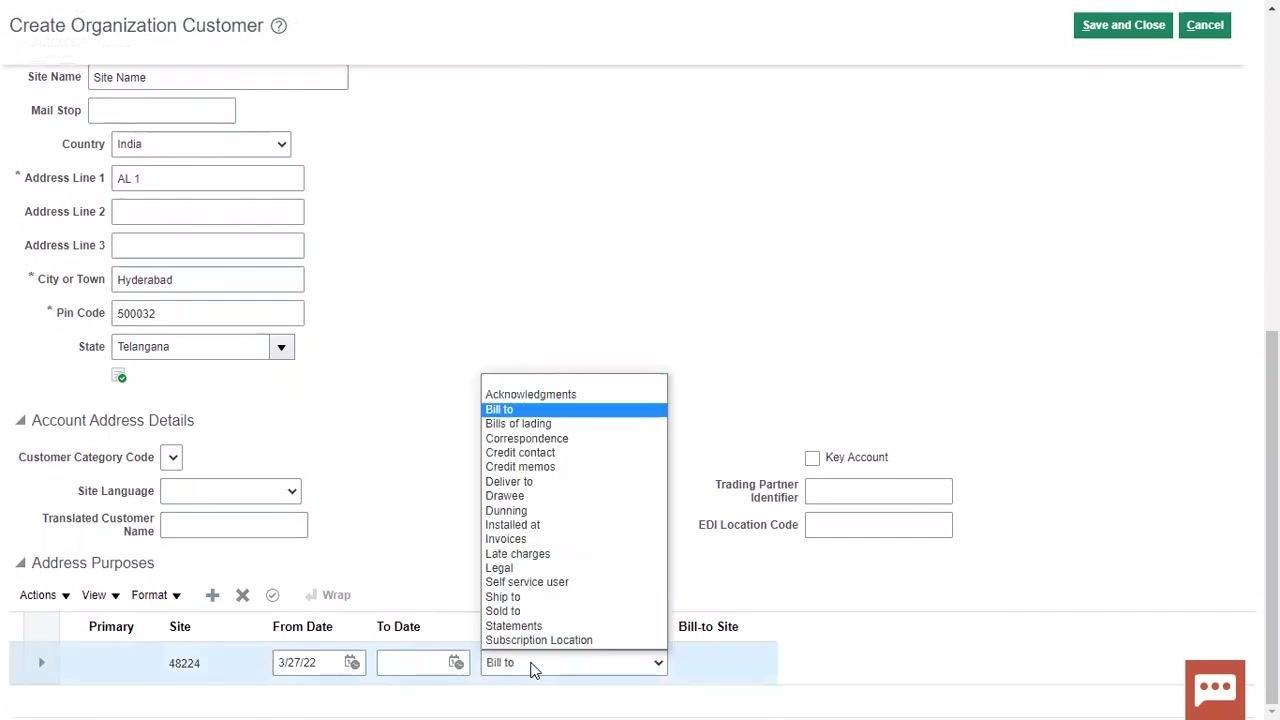
Task: Click the Address Line 3 field
Action: click(208, 246)
